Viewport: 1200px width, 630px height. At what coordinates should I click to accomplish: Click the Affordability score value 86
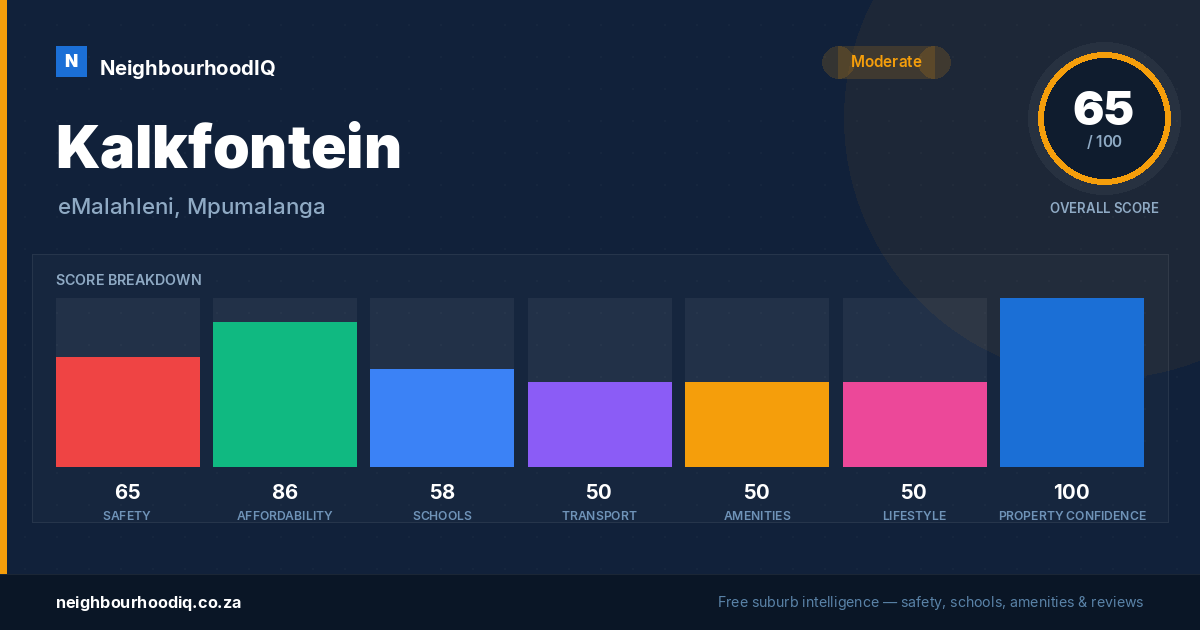coord(285,492)
